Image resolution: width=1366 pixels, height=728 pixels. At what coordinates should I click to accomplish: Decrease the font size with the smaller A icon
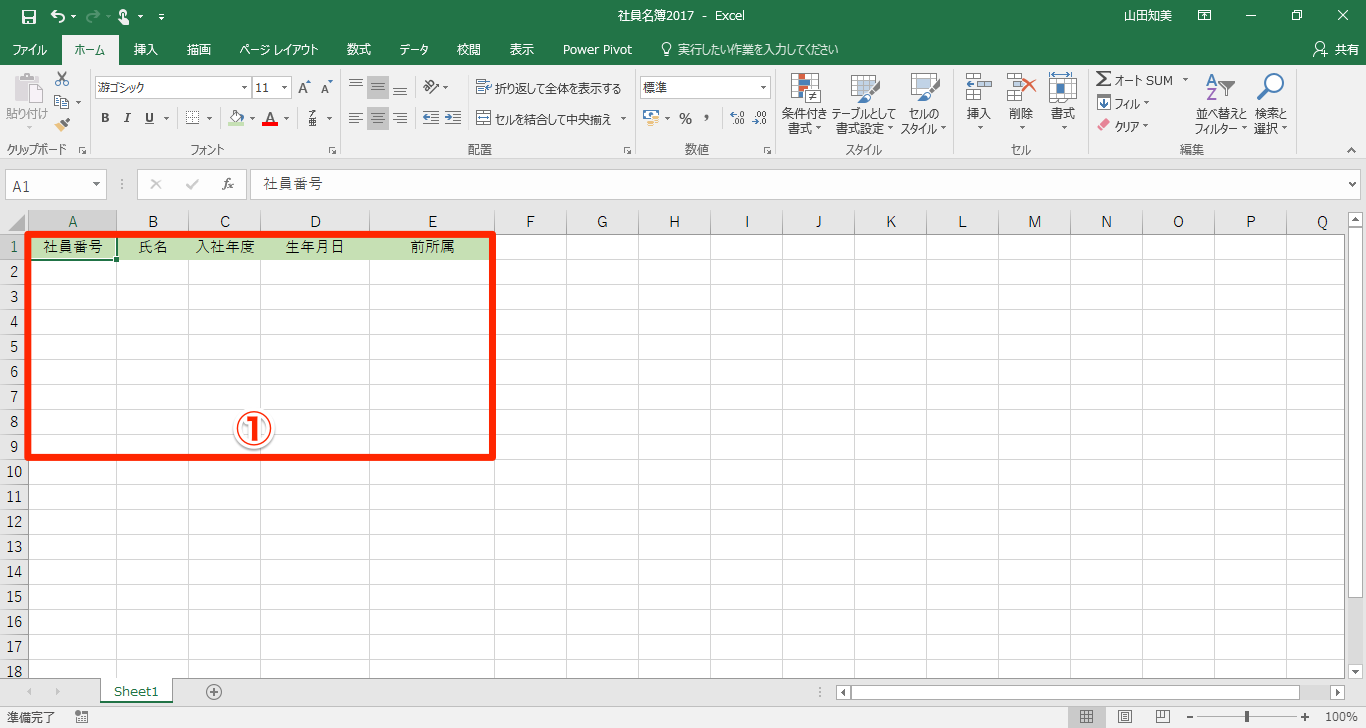tap(326, 88)
